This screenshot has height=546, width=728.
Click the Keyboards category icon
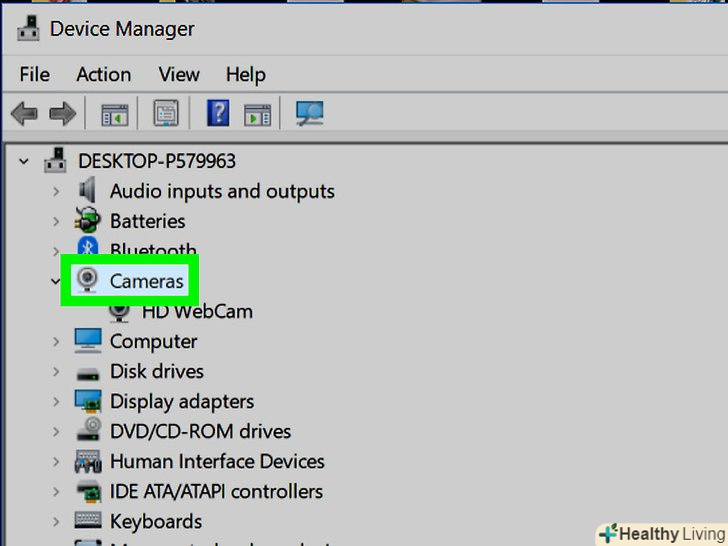[88, 521]
